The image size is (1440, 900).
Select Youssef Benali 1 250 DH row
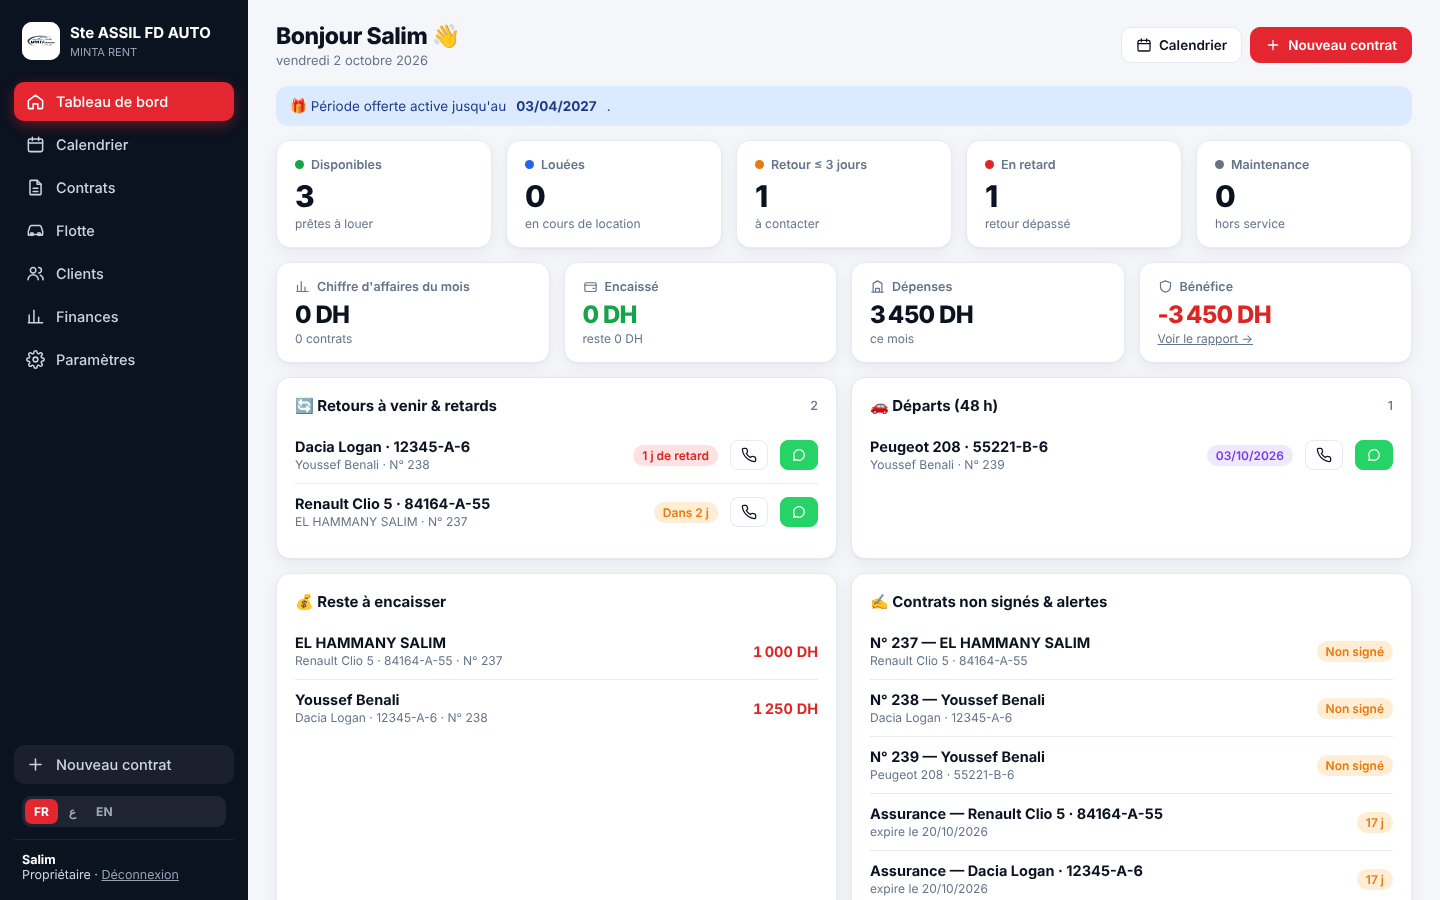[x=556, y=708]
